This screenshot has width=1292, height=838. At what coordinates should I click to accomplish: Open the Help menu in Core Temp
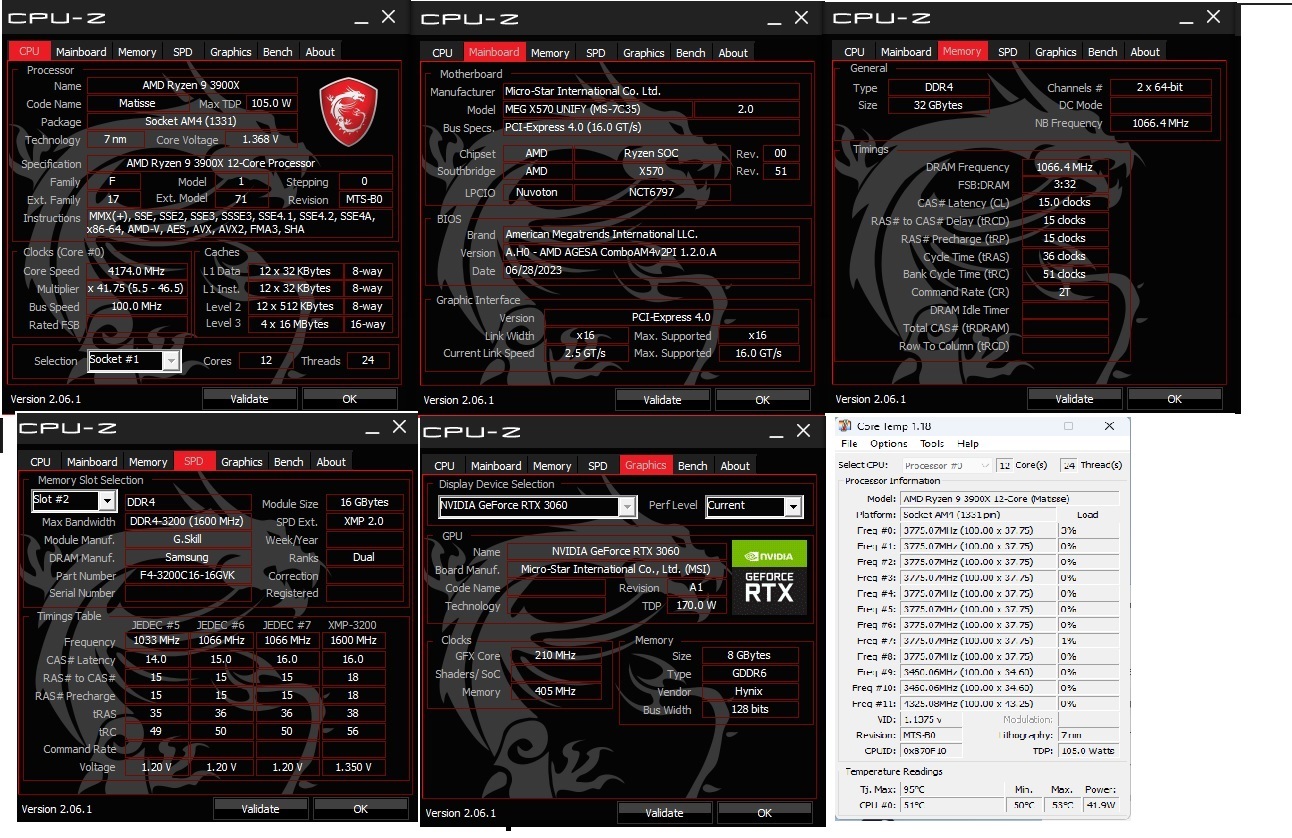point(967,444)
